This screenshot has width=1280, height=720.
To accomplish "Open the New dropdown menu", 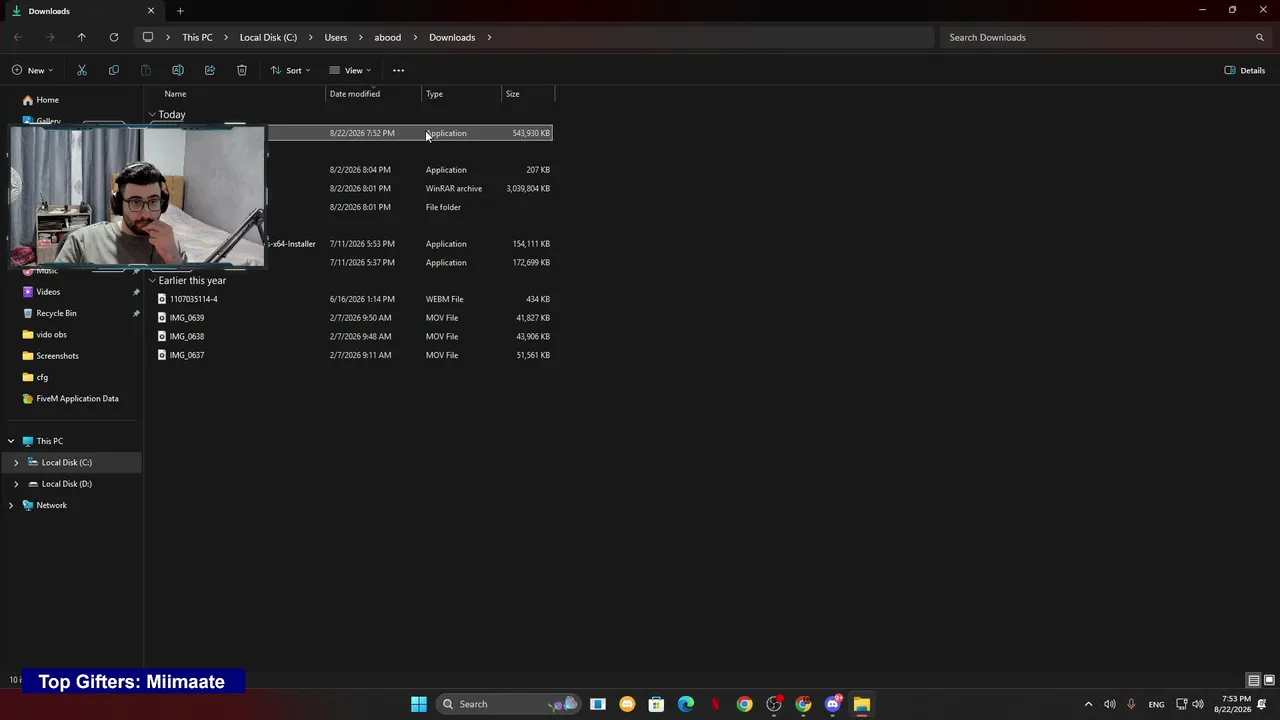I will pos(32,70).
